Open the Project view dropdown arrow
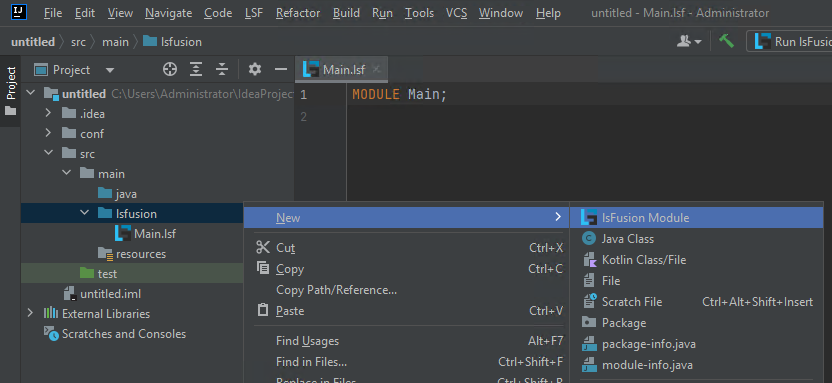 [x=110, y=70]
